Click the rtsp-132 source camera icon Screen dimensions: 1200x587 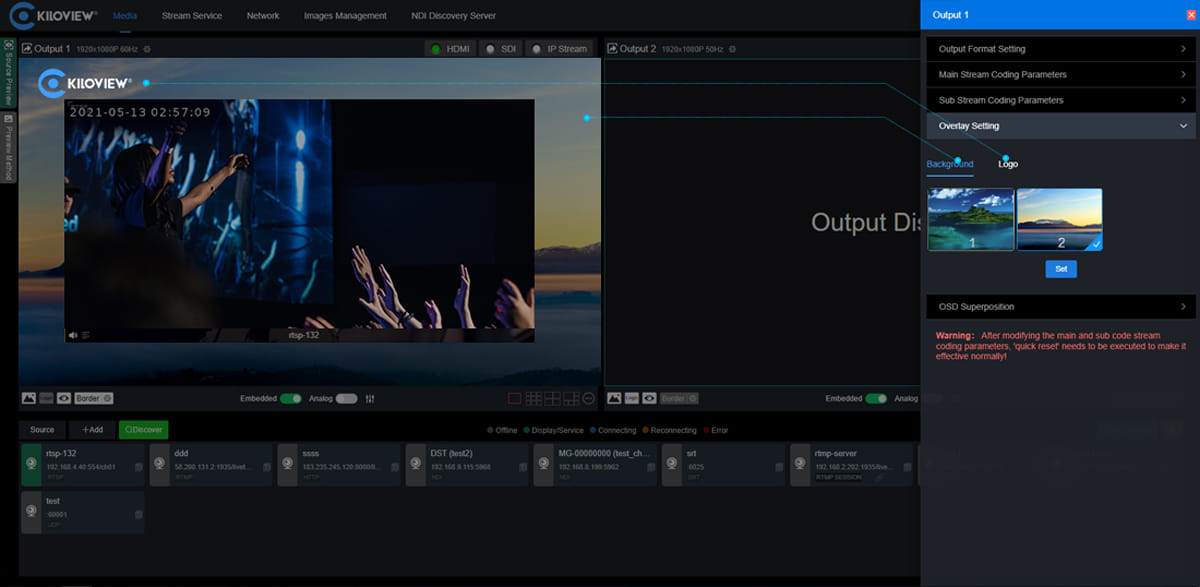click(x=31, y=465)
